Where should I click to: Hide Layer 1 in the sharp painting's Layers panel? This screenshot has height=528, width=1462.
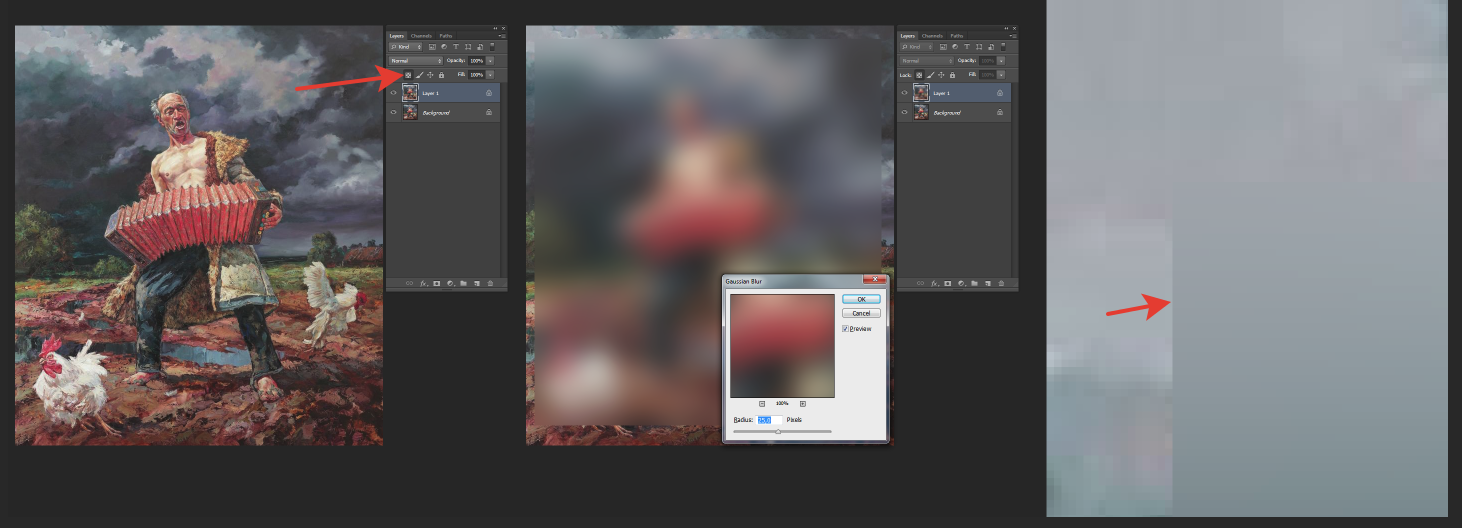click(393, 92)
